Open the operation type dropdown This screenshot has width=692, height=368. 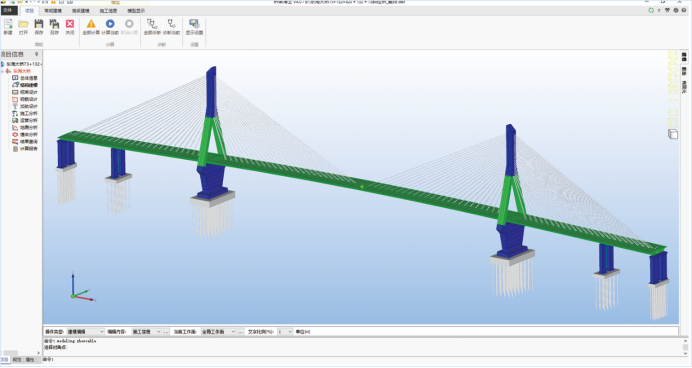(x=86, y=331)
